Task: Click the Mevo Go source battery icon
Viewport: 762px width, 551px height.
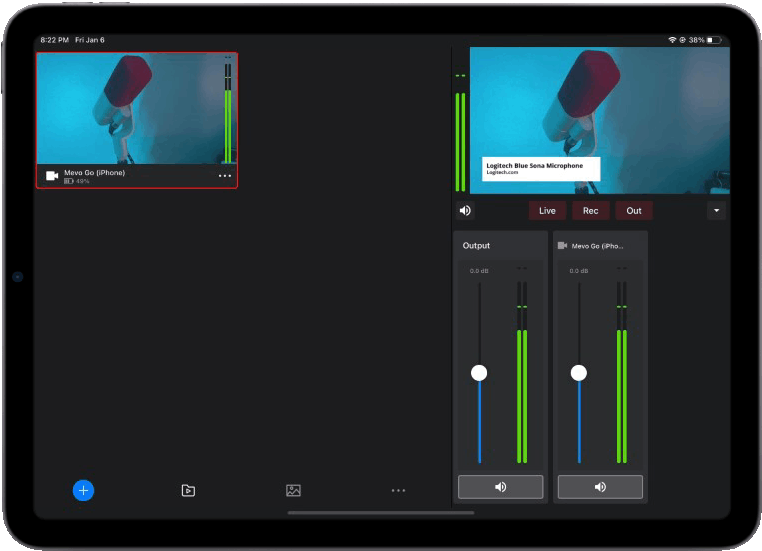Action: pos(69,181)
